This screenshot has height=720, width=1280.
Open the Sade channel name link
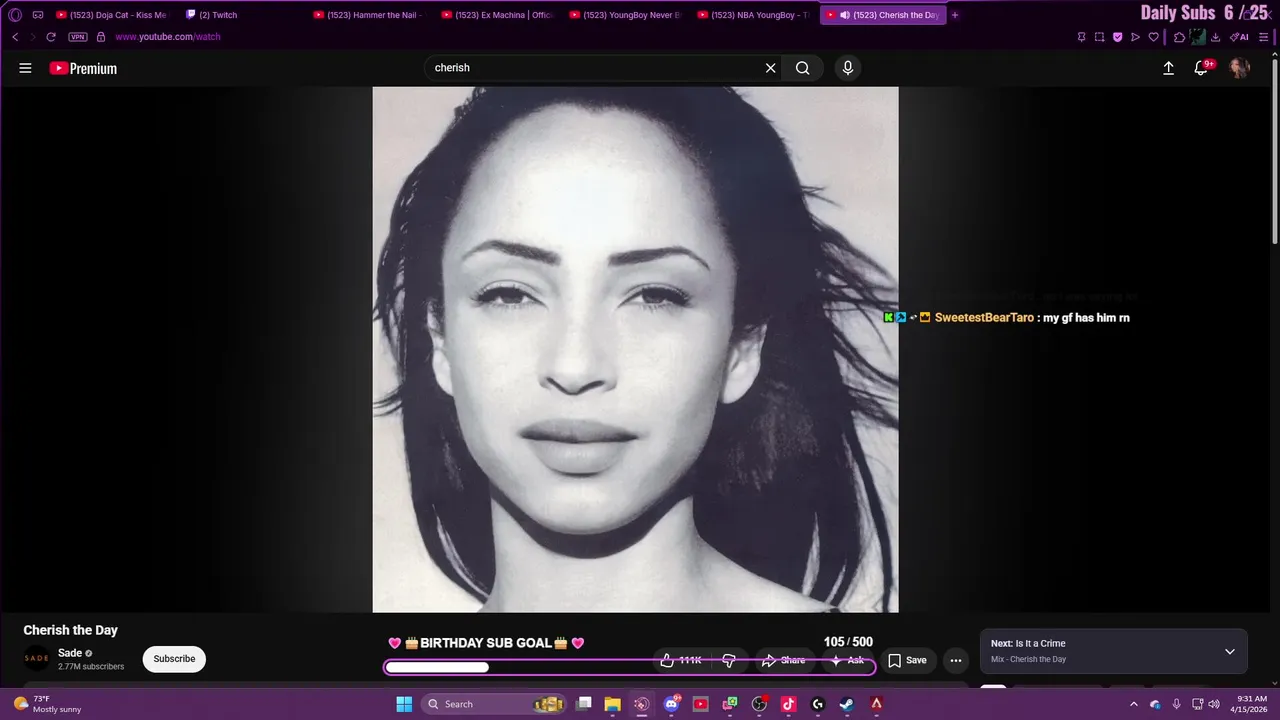pyautogui.click(x=70, y=653)
